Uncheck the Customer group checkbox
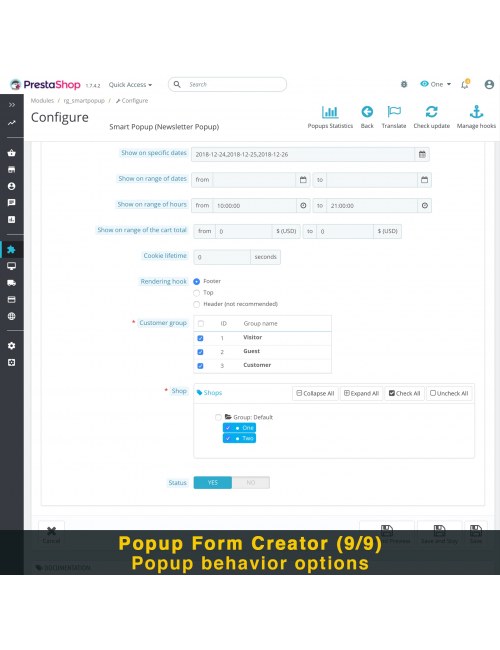Viewport: 500px width, 650px height. tap(200, 366)
